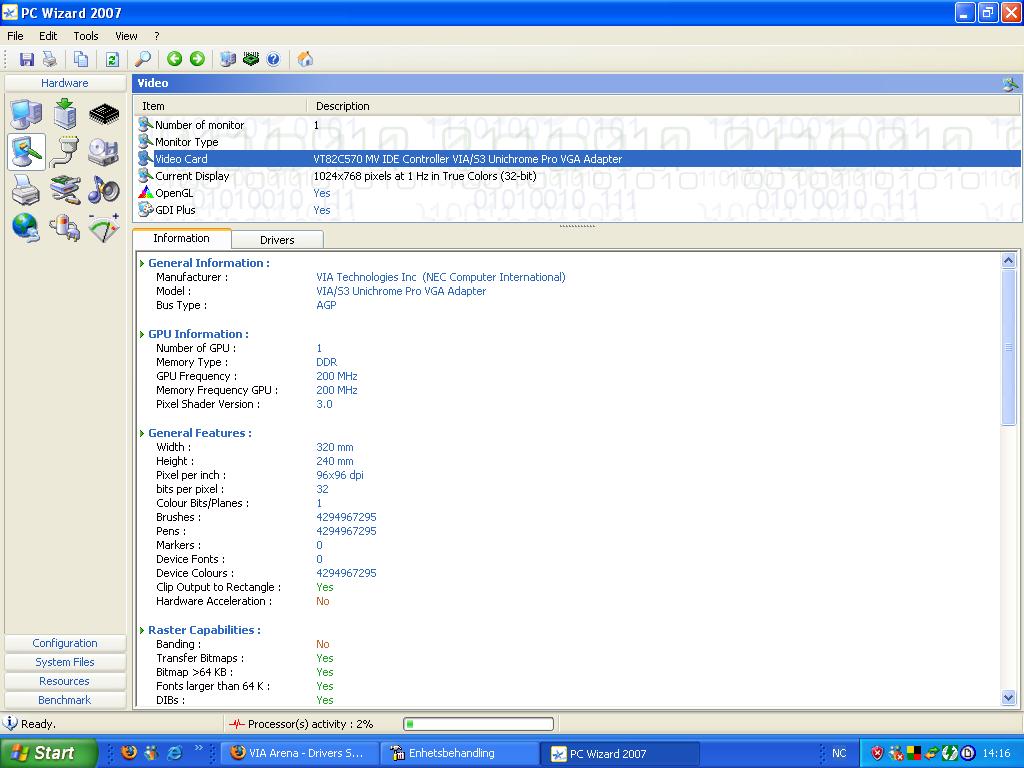
Task: Switch to the Drivers tab
Action: pos(277,240)
